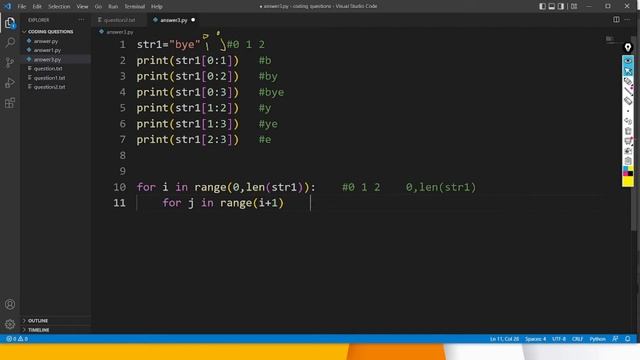
Task: Open answer.py in the Explorer
Action: (46, 41)
